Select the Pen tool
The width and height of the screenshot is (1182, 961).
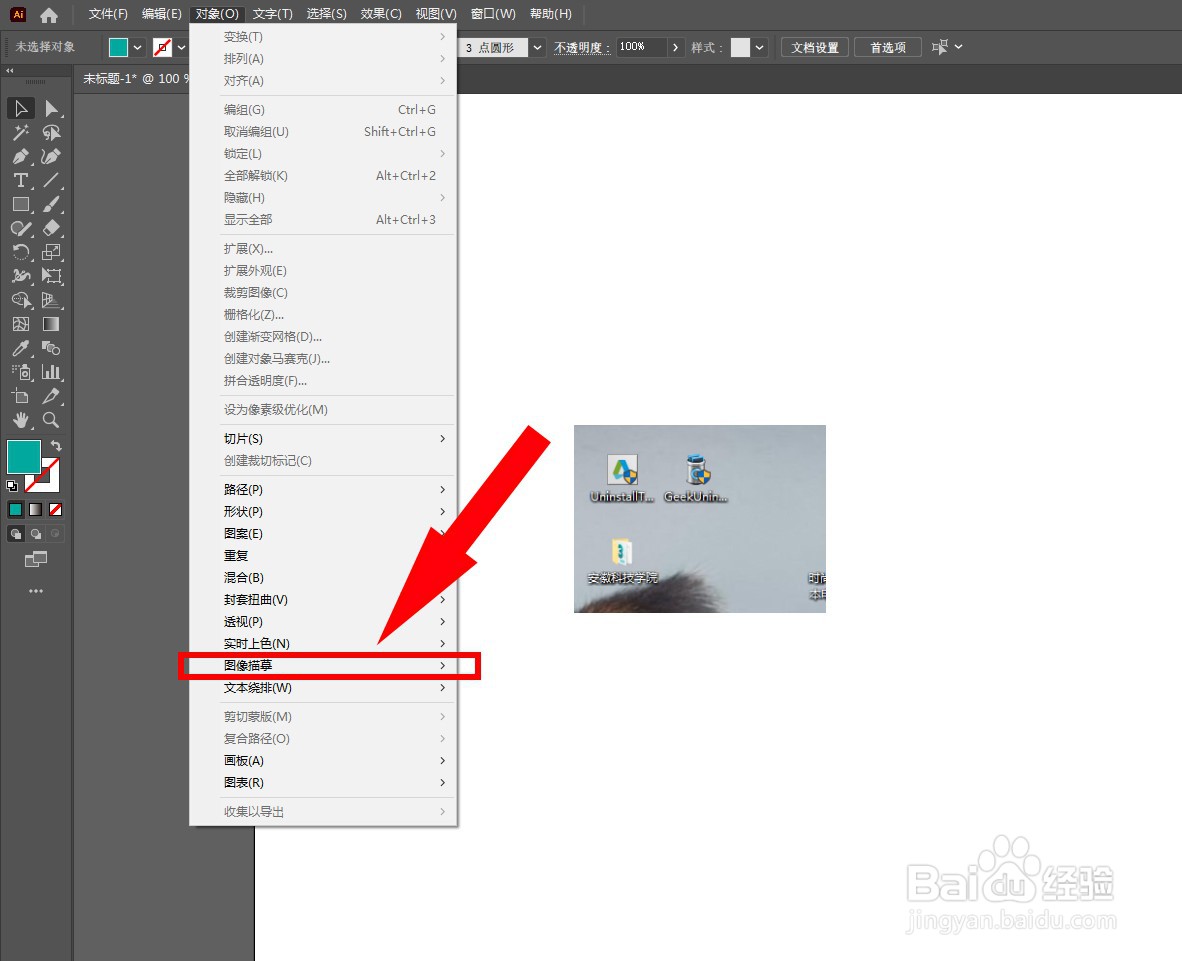(21, 157)
